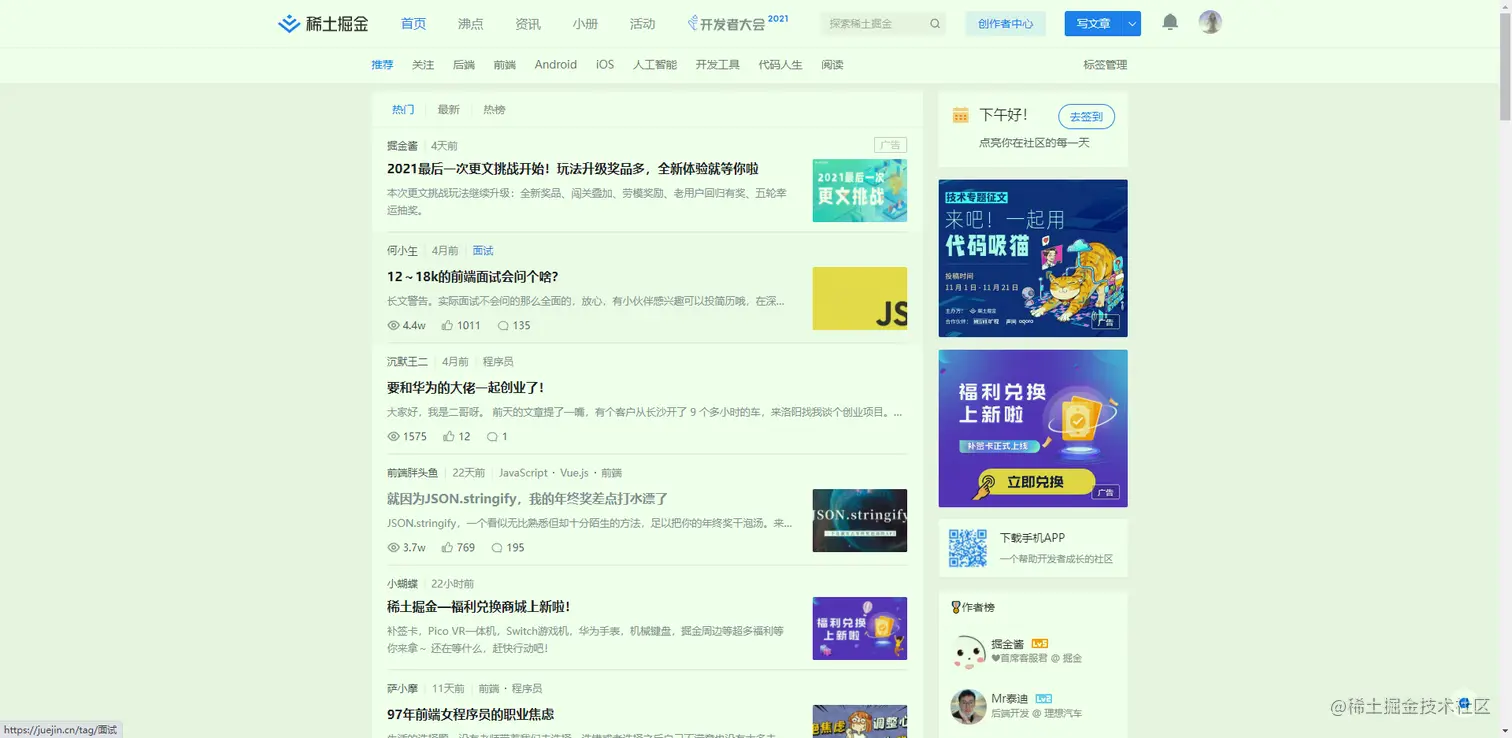The image size is (1512, 738).
Task: Open article 97年前端女程序员的职业焦虑
Action: point(471,715)
